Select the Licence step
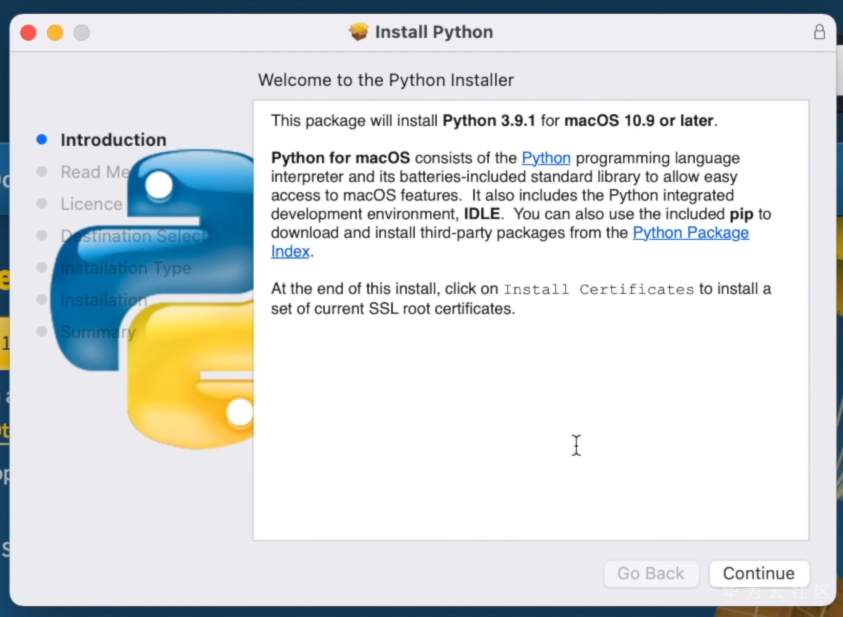Screen dimensions: 843x617 (91, 204)
